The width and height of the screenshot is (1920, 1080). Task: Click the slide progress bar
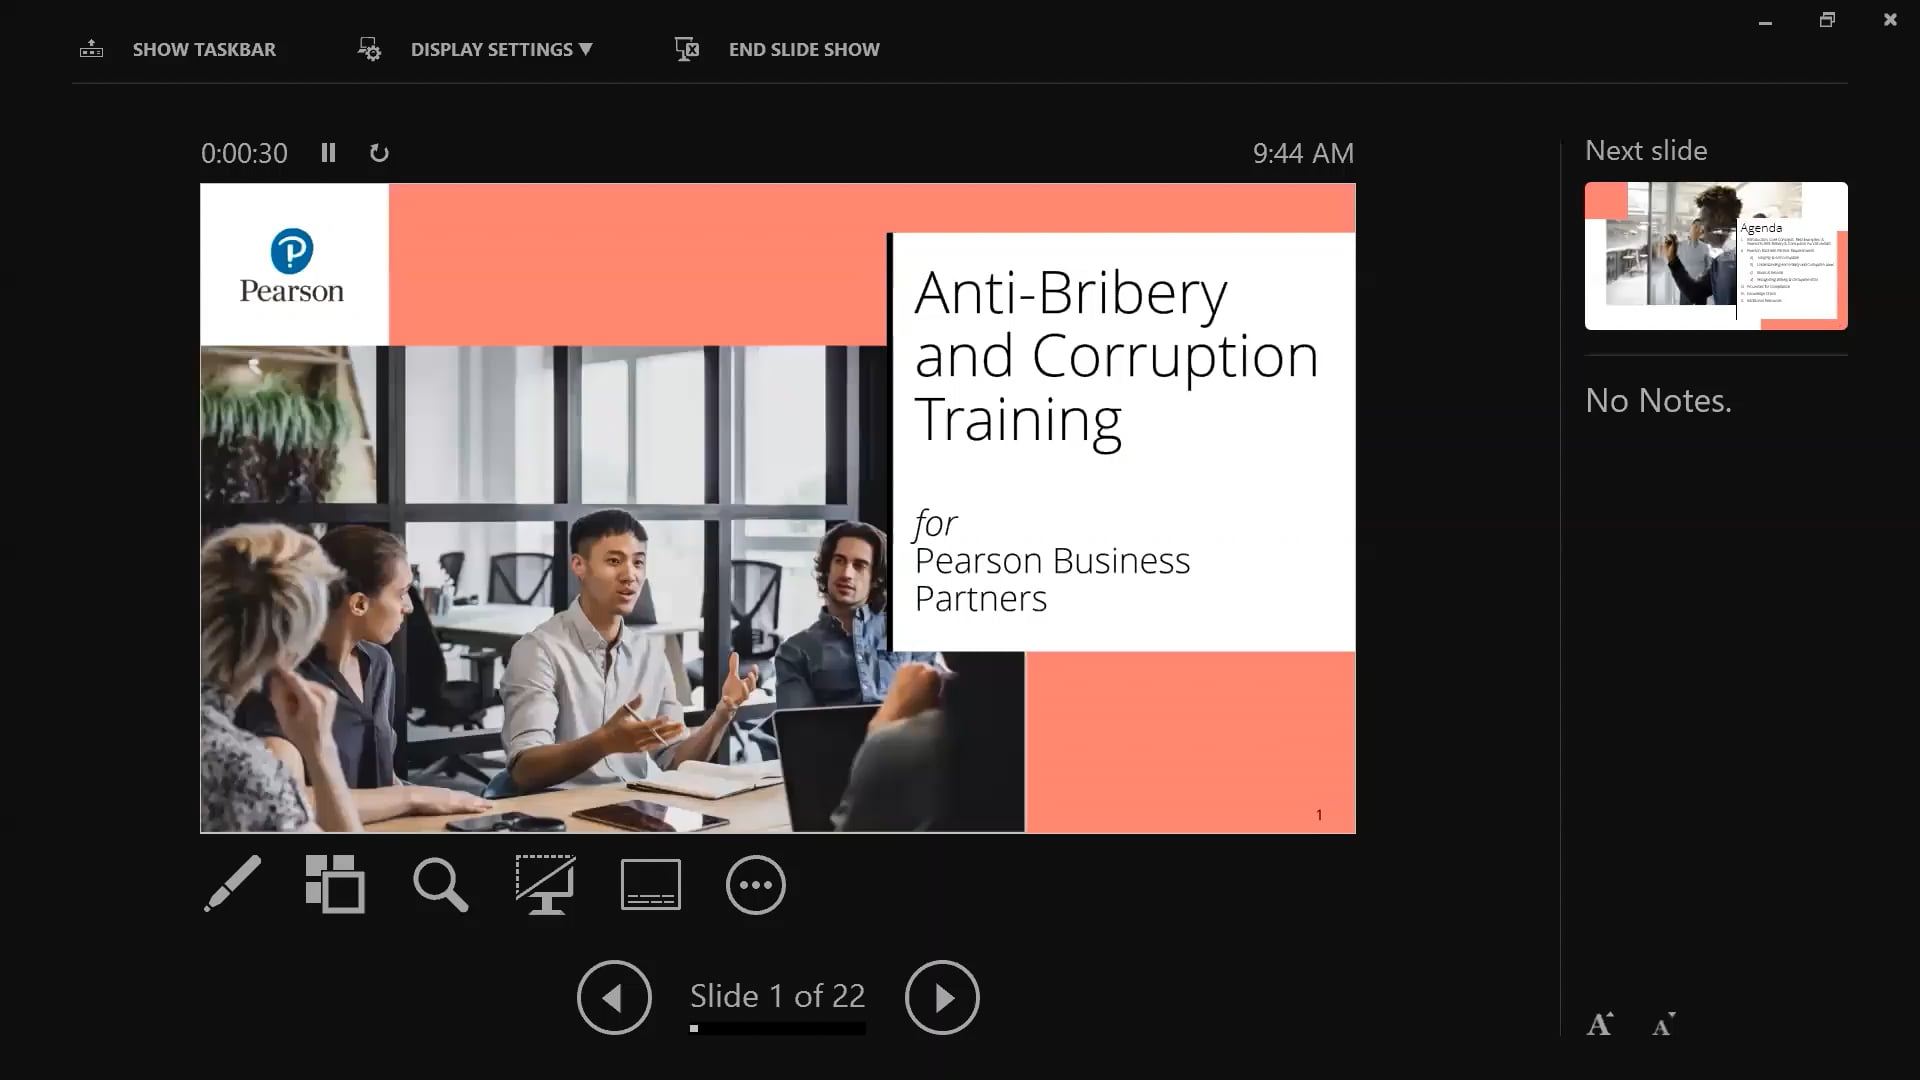[777, 1028]
